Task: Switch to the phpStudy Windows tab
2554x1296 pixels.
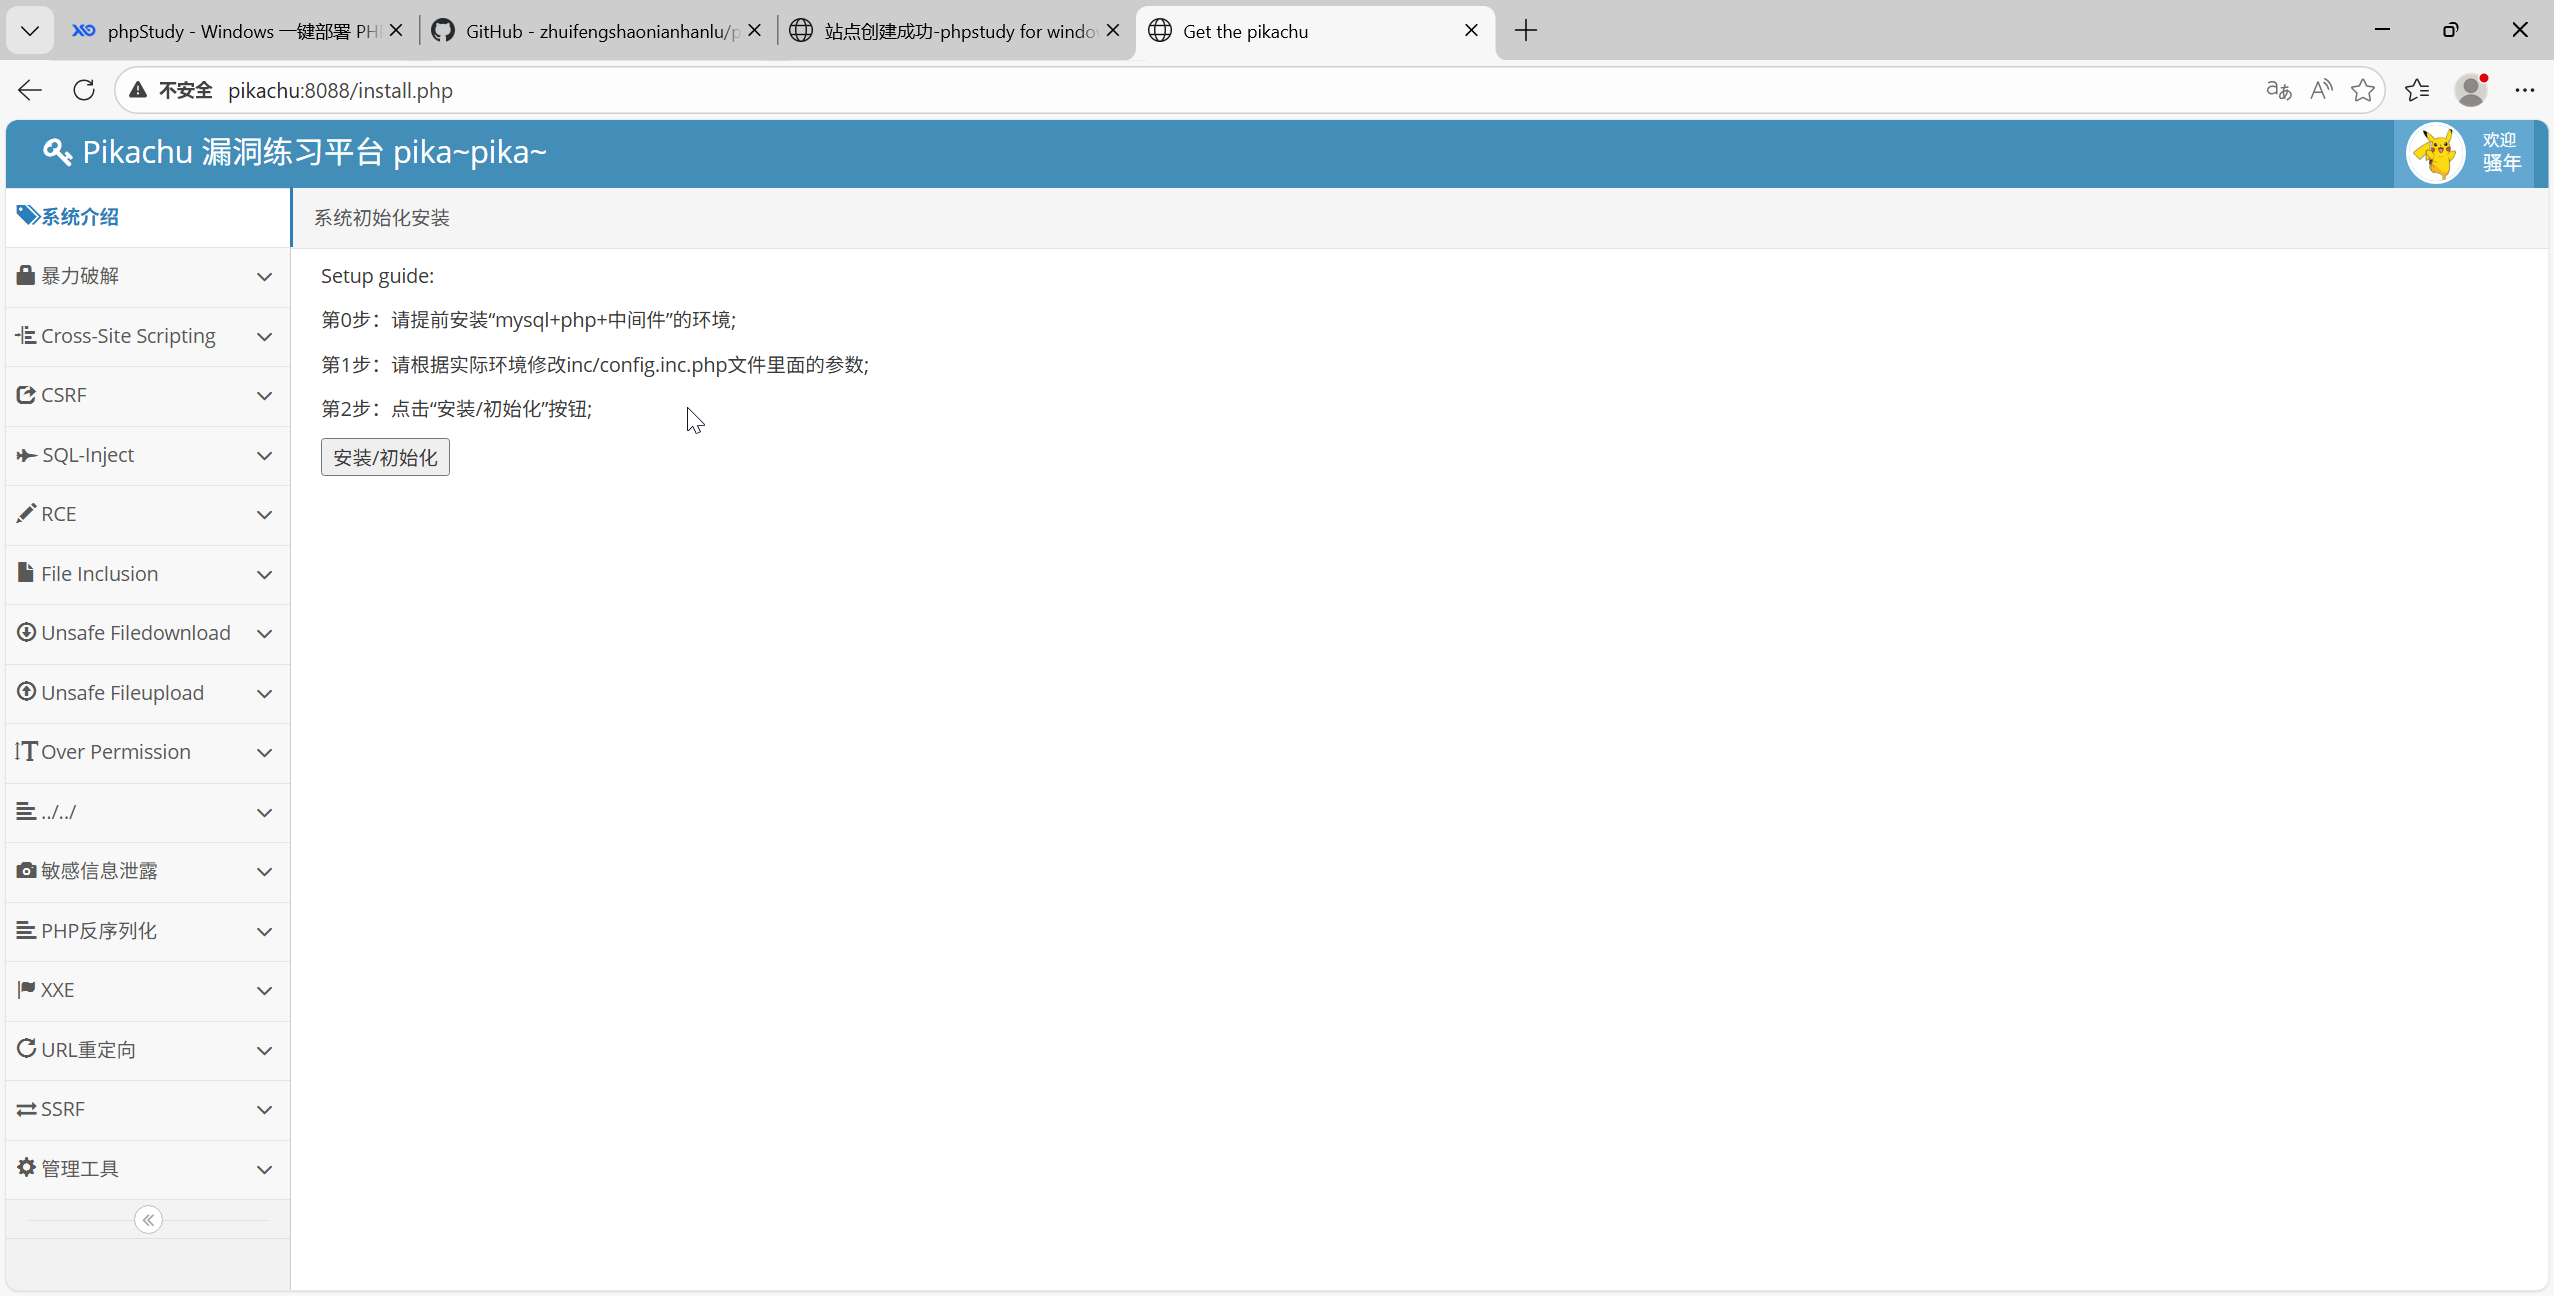Action: (228, 31)
